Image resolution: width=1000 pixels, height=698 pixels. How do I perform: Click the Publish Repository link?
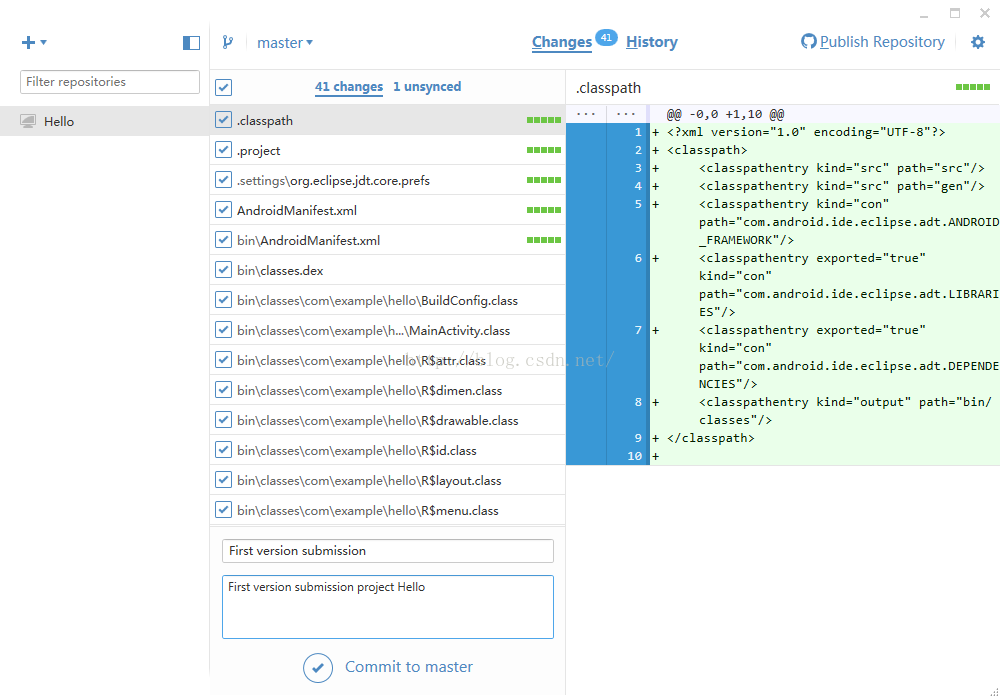coord(882,42)
